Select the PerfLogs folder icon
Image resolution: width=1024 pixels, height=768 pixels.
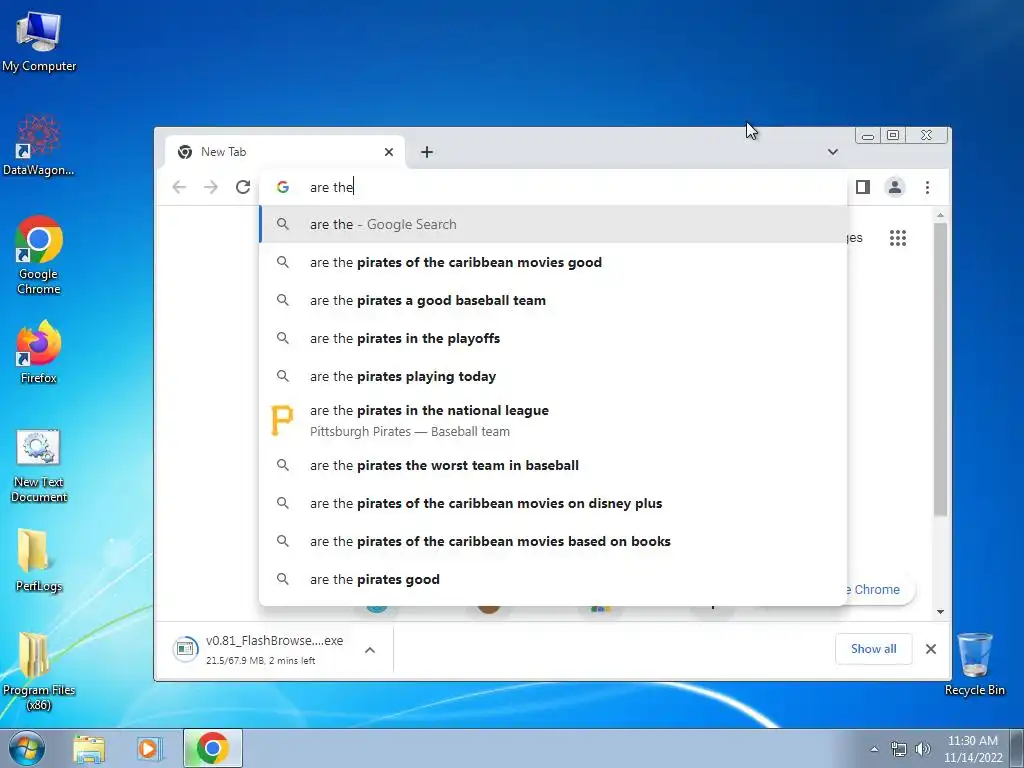pos(39,560)
